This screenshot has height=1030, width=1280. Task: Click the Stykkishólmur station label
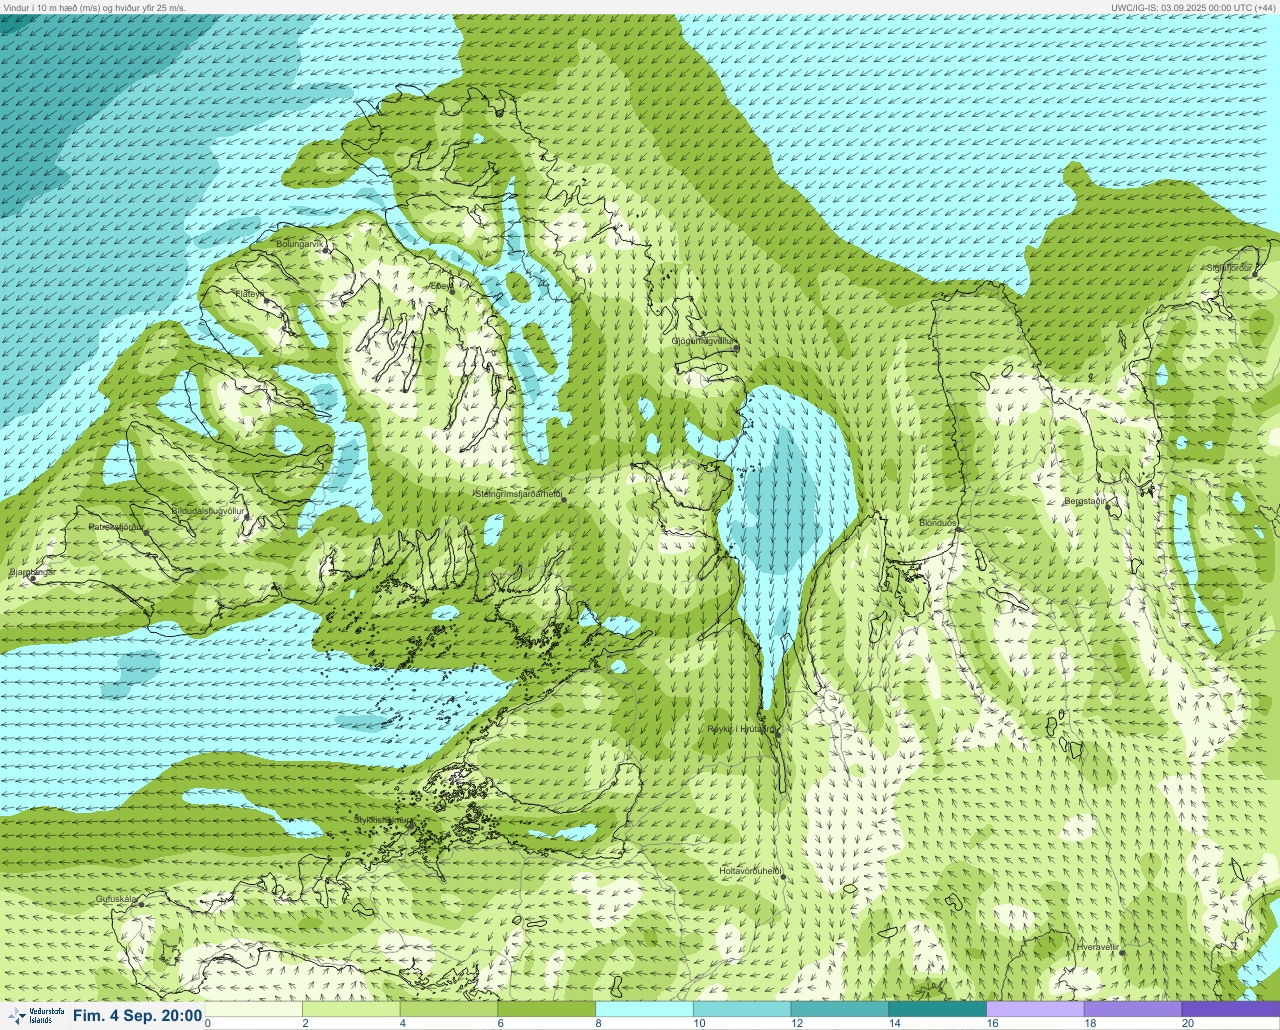point(383,820)
